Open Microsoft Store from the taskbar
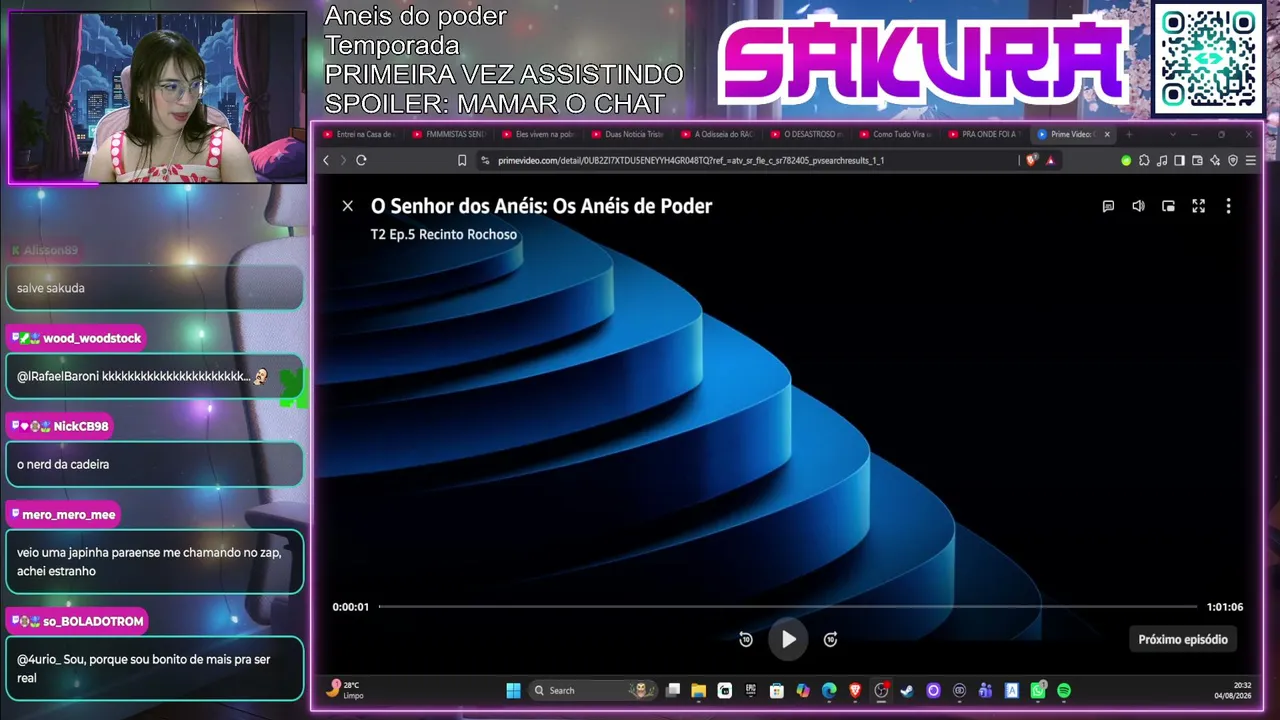The height and width of the screenshot is (720, 1280). tap(777, 690)
